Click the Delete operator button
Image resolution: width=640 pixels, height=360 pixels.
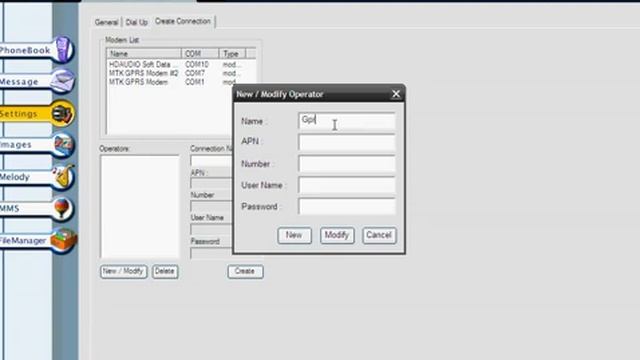click(x=165, y=271)
